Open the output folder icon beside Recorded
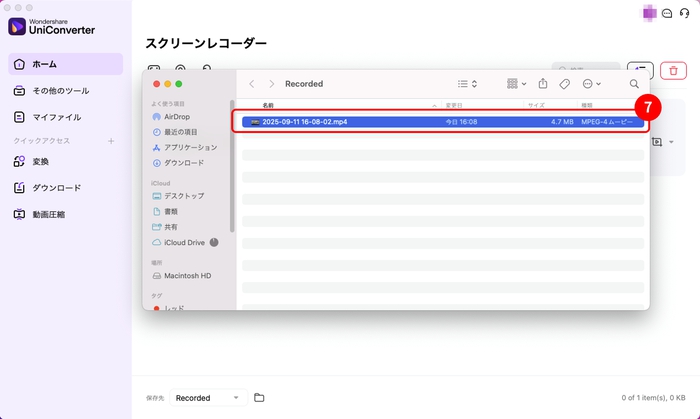 click(x=259, y=398)
